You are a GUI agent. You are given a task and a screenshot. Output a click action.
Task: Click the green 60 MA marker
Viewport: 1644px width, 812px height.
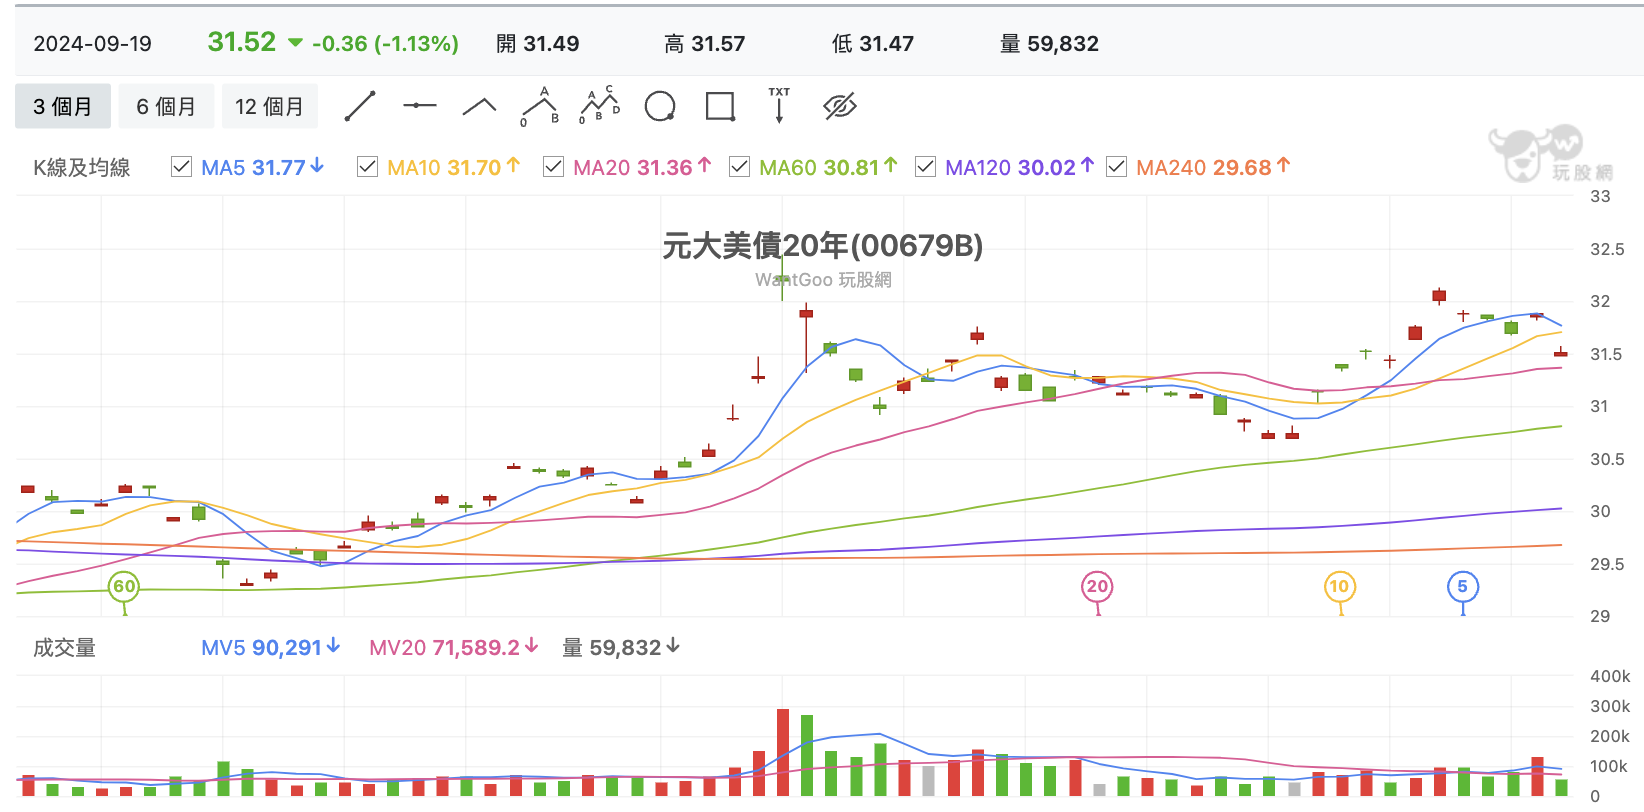tap(124, 587)
